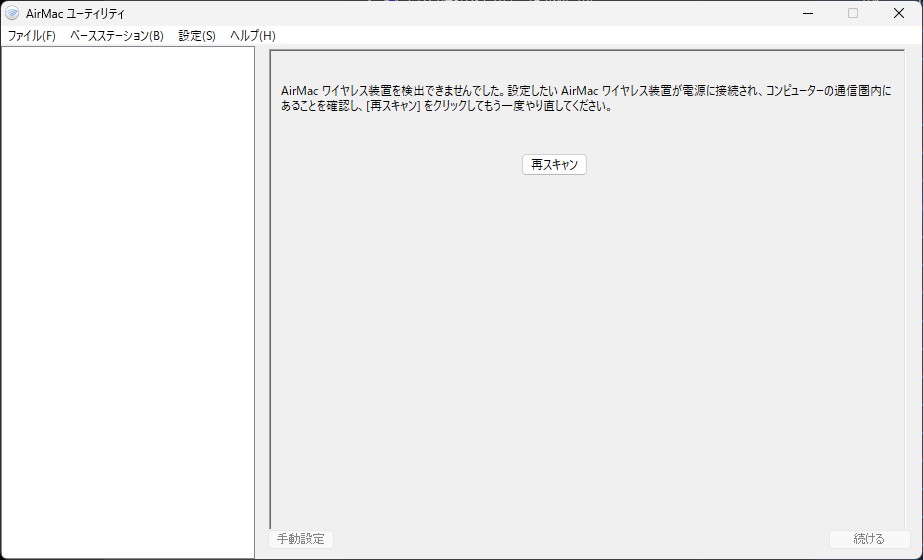Close the AirMac Utility window
923x560 pixels.
[898, 13]
